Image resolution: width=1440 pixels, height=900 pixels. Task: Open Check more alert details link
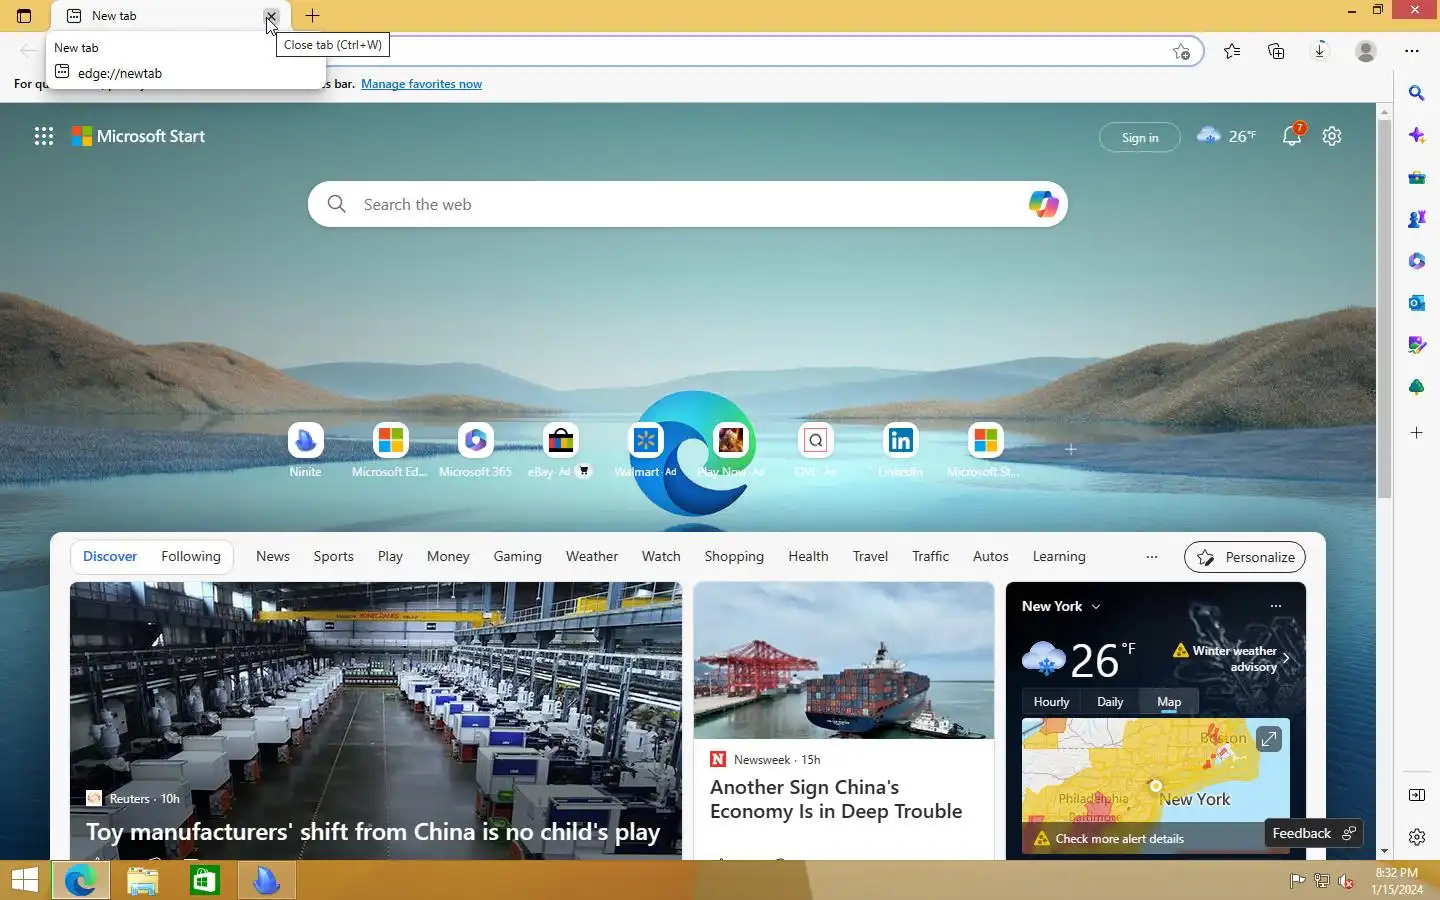pyautogui.click(x=1119, y=839)
